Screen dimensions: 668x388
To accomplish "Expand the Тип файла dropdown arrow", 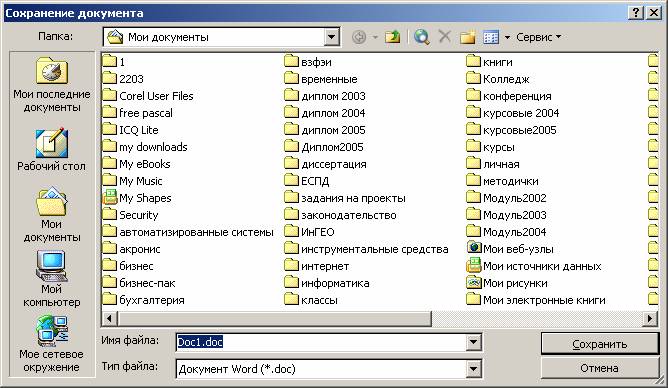I will click(x=473, y=368).
